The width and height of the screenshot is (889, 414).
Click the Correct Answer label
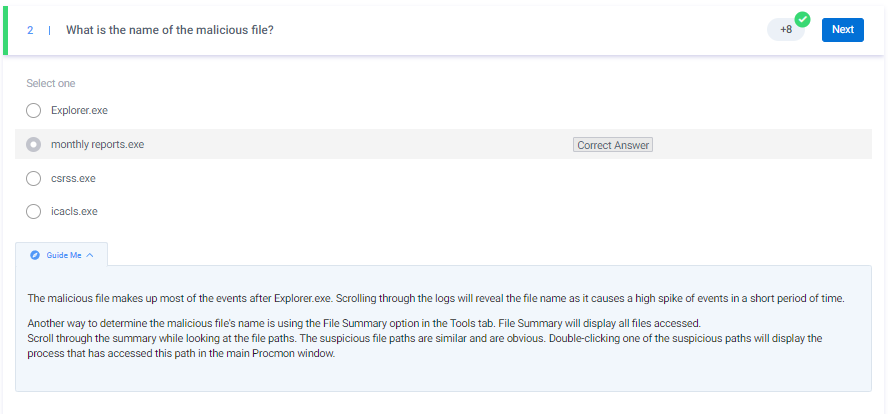pyautogui.click(x=613, y=145)
